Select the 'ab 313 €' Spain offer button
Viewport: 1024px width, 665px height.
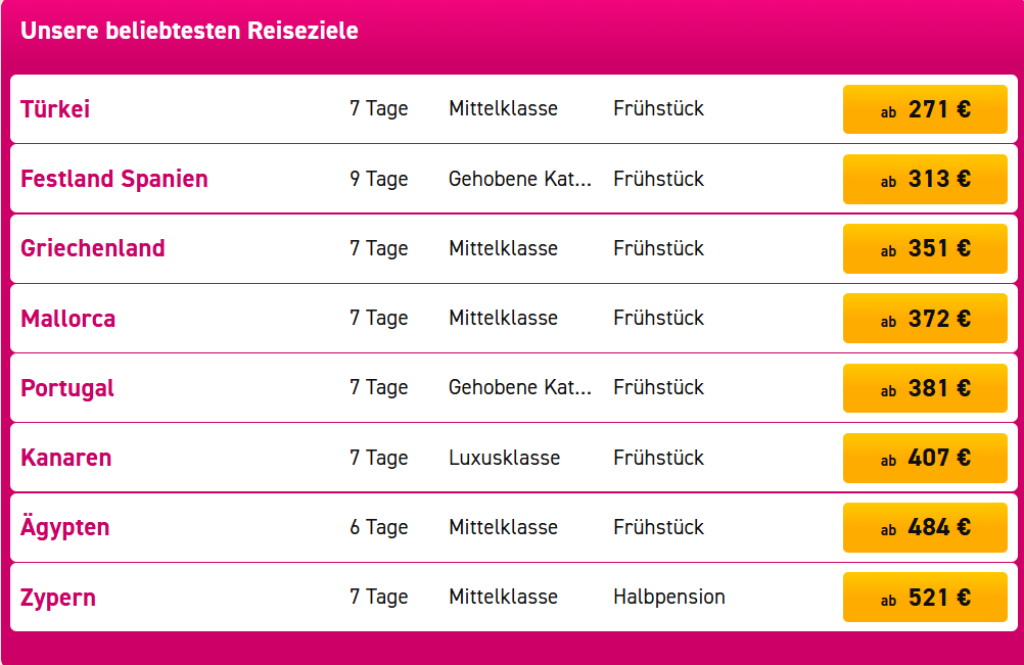[924, 179]
